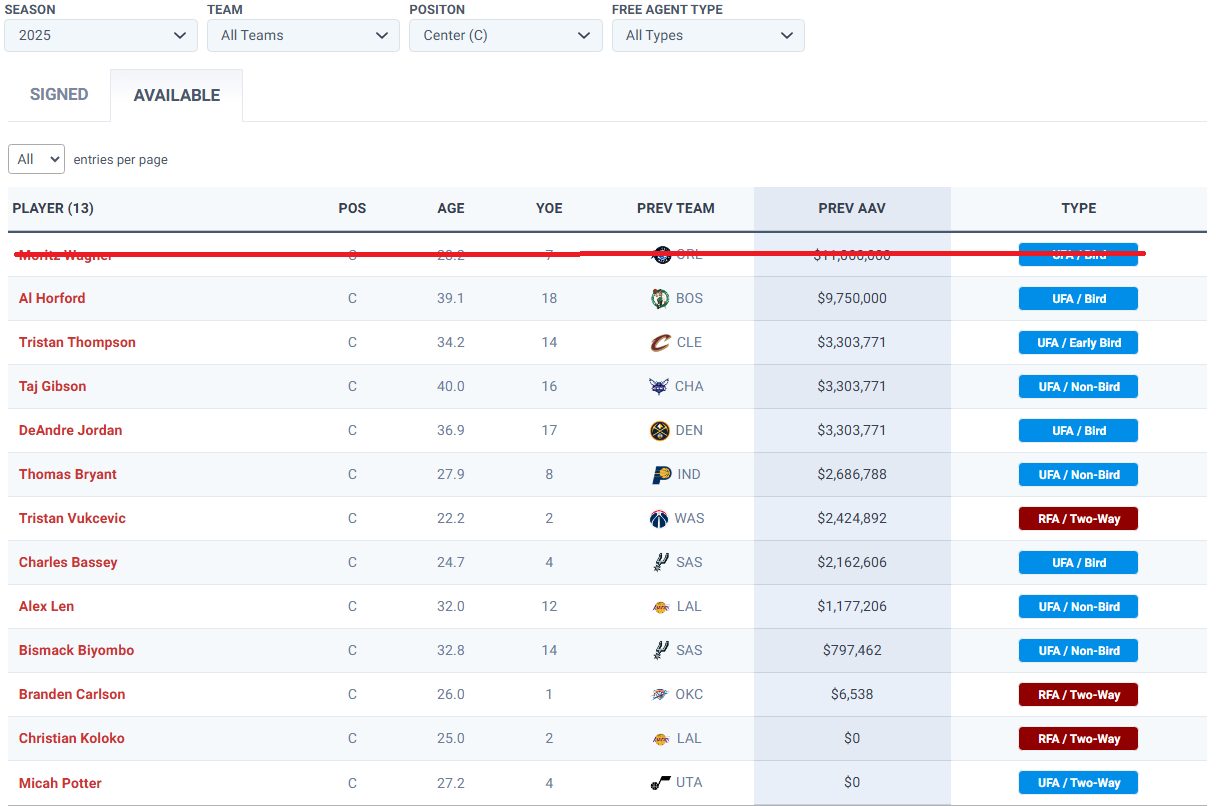Sort by the Prev AAV column header
This screenshot has height=806, width=1217.
point(852,208)
